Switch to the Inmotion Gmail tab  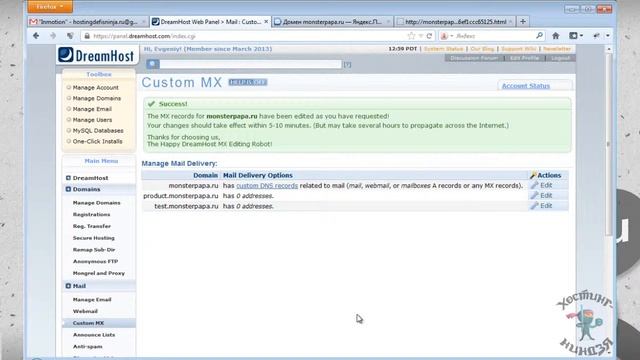coord(88,22)
